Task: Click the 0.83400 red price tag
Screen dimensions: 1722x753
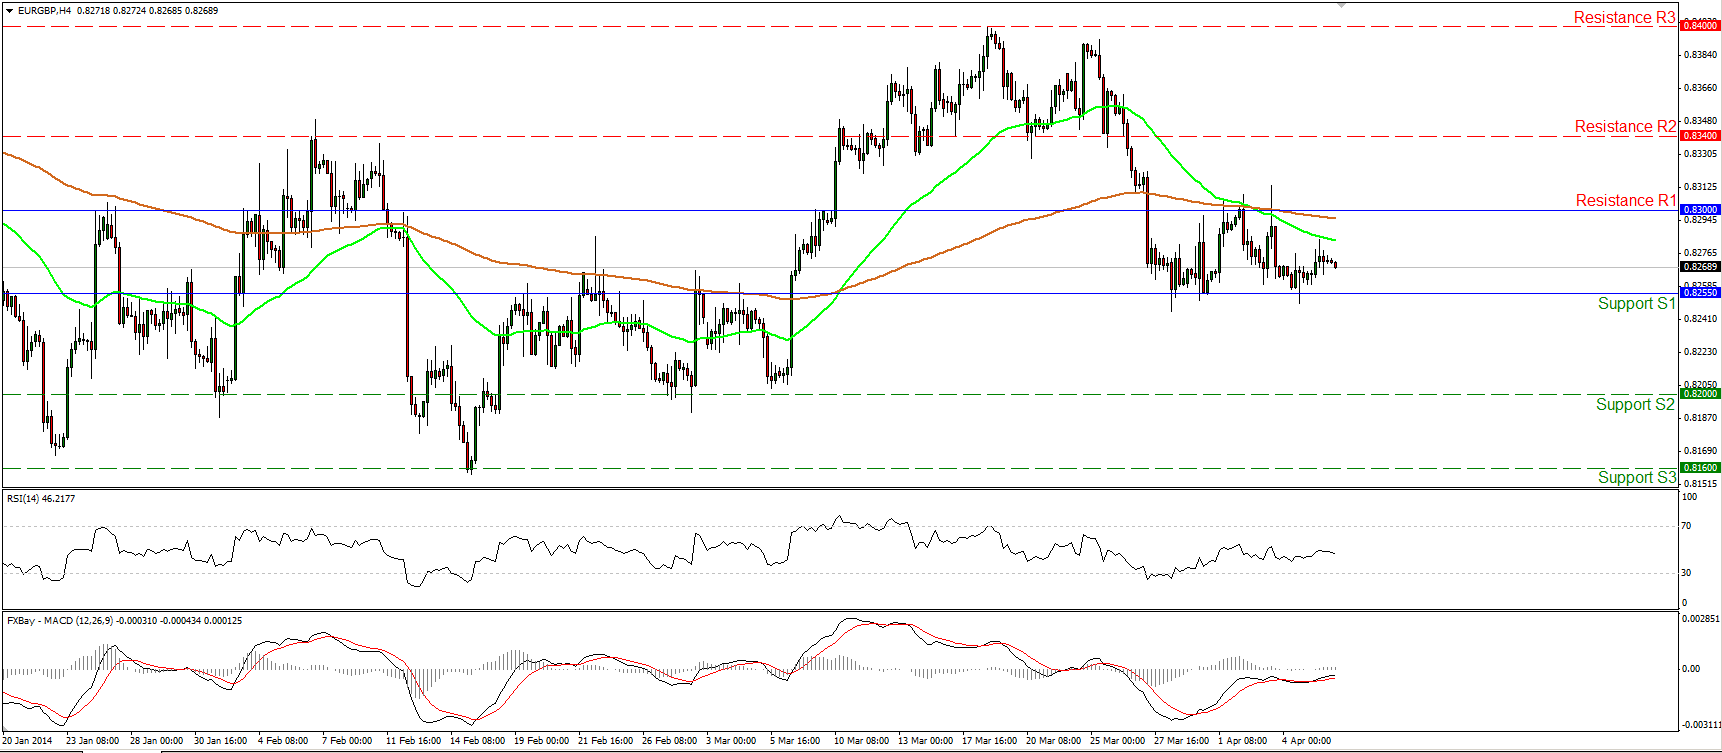Action: pyautogui.click(x=1700, y=136)
